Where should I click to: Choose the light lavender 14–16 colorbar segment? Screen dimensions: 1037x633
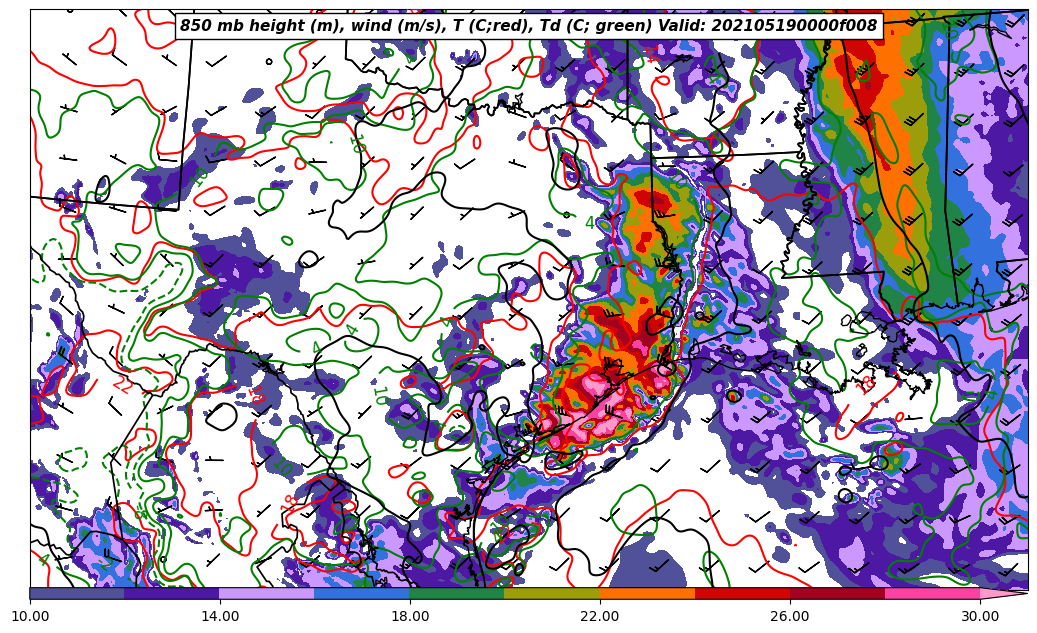pos(267,593)
